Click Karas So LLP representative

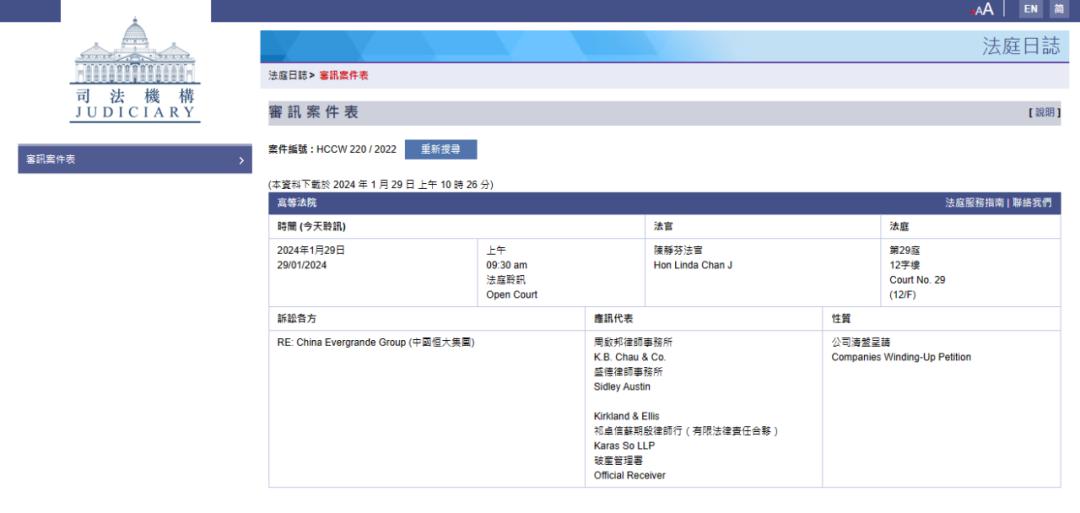pos(624,446)
